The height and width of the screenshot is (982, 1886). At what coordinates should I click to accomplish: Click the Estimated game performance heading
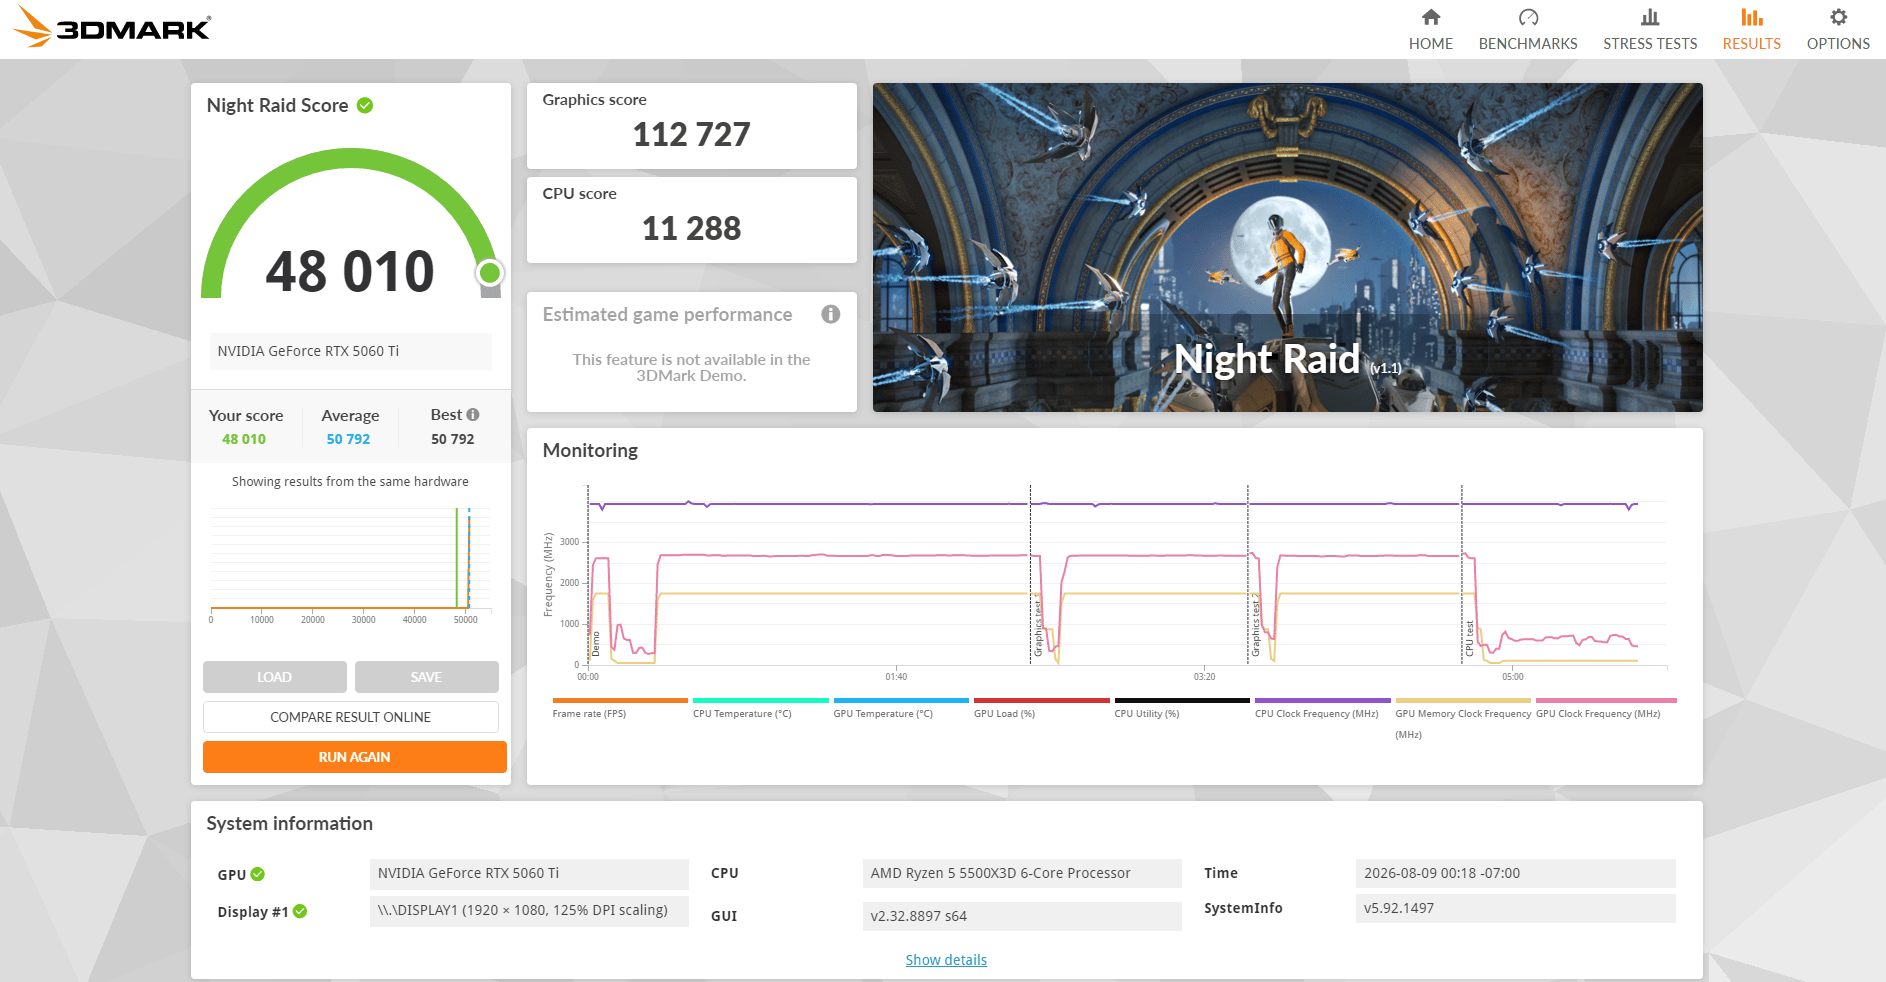(x=667, y=314)
